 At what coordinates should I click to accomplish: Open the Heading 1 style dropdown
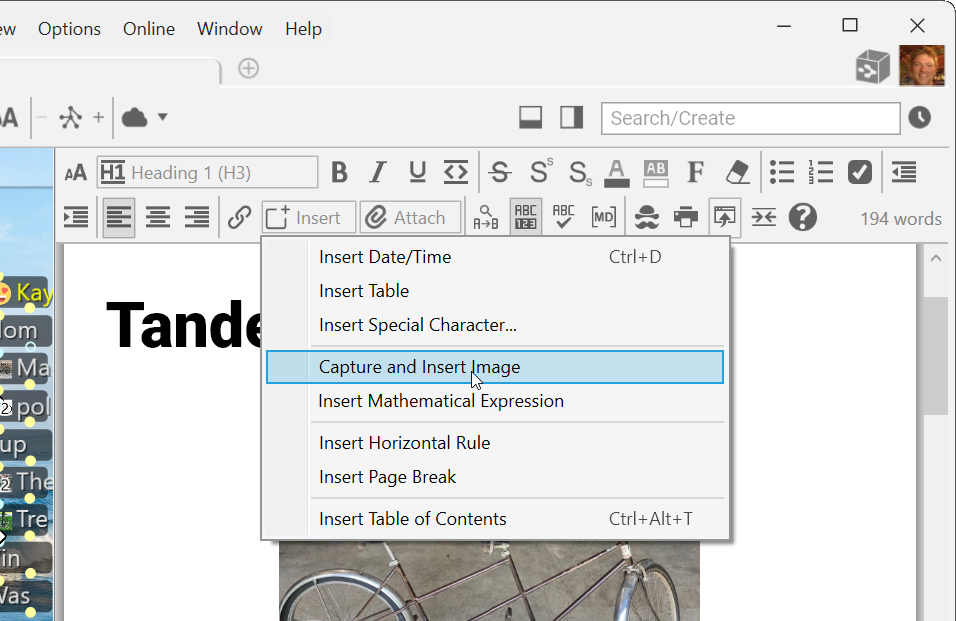click(207, 172)
